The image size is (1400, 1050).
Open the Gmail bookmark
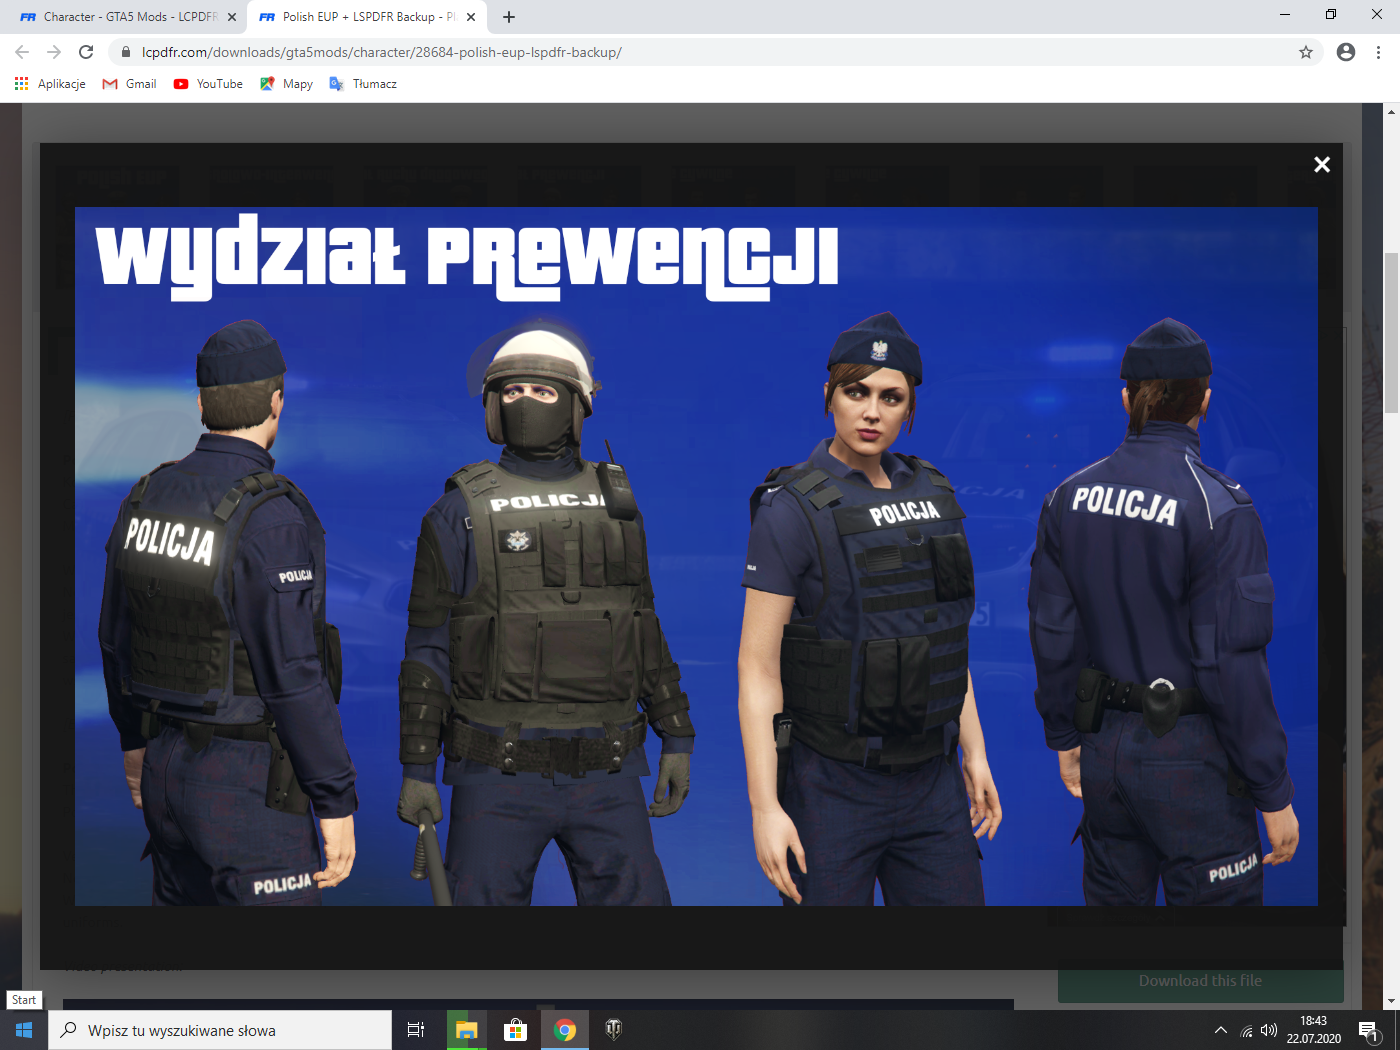130,84
